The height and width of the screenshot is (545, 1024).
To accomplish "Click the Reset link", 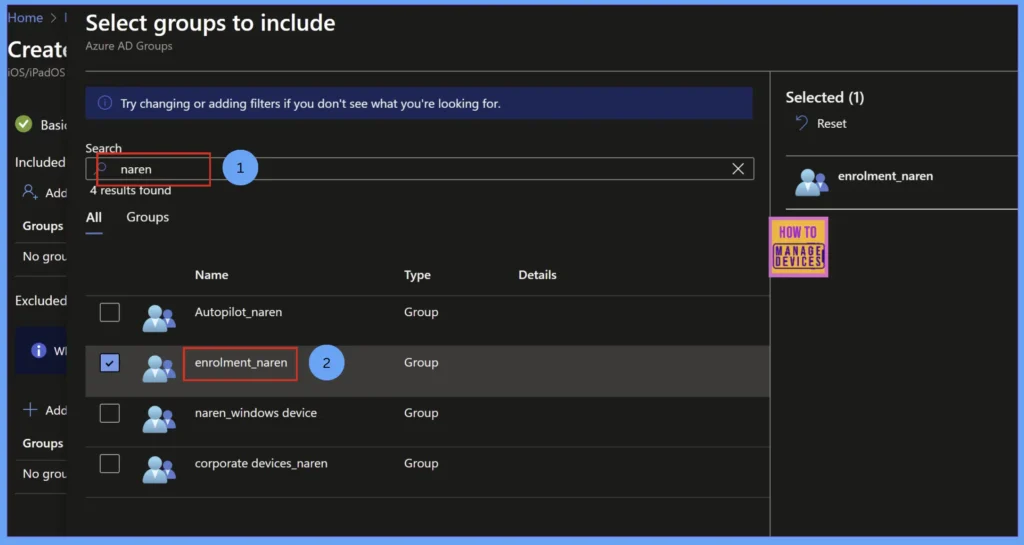I will (831, 123).
